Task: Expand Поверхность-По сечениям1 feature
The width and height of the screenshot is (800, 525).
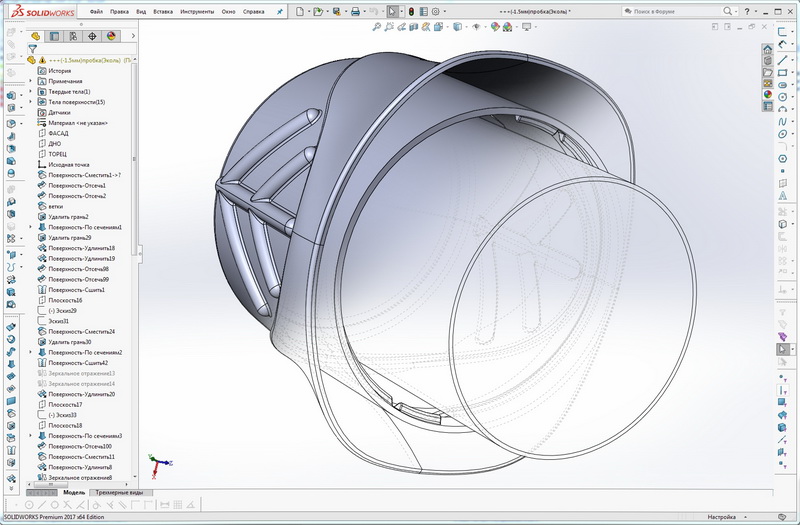Action: 31,227
